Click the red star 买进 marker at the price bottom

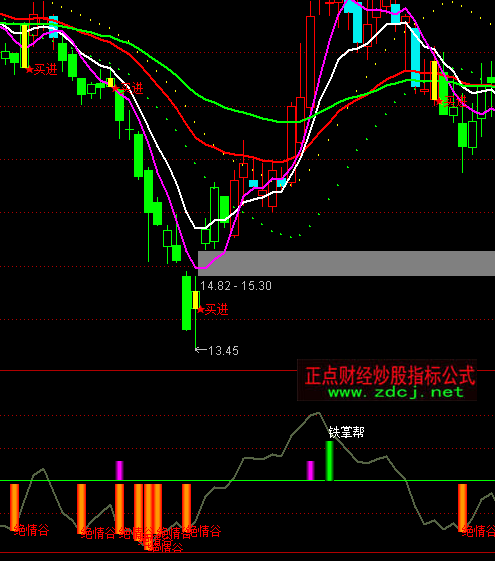[212, 309]
